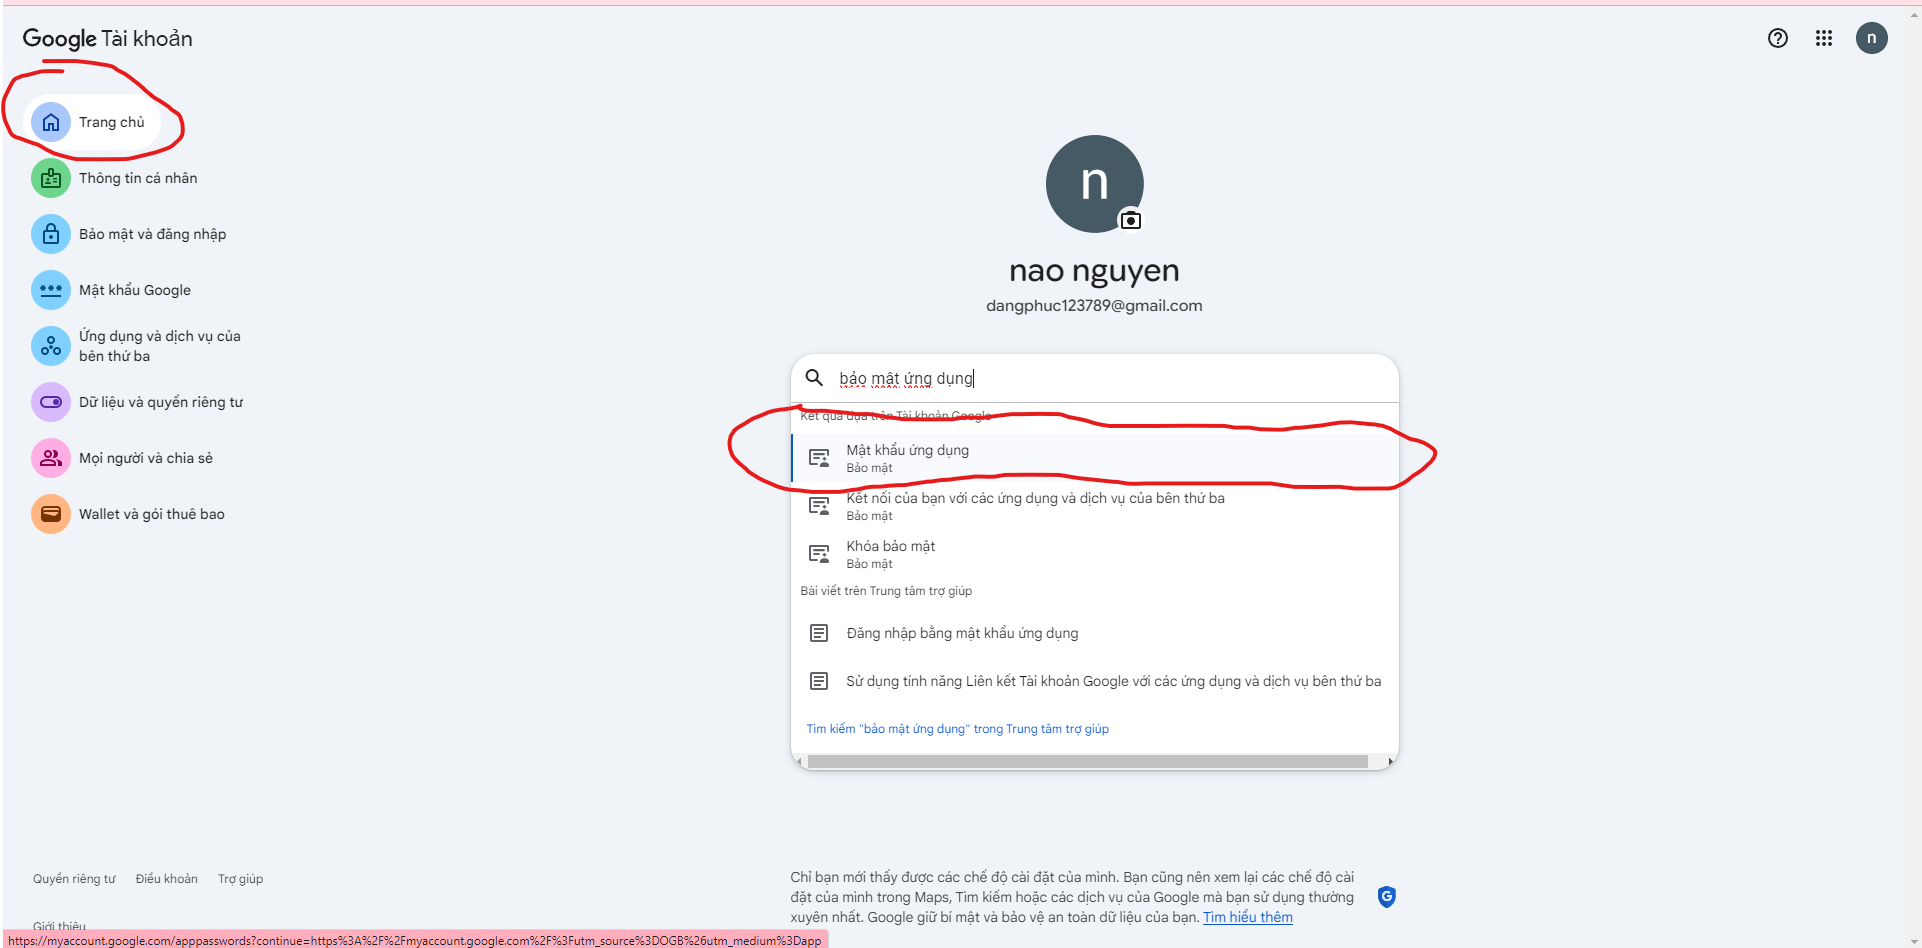The image size is (1922, 948).
Task: Click the Wallet và gói thuê bao icon
Action: (51, 514)
